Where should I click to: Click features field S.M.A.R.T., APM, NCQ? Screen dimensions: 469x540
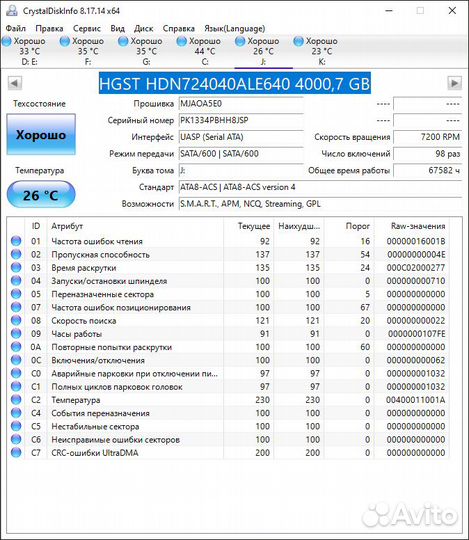click(320, 204)
